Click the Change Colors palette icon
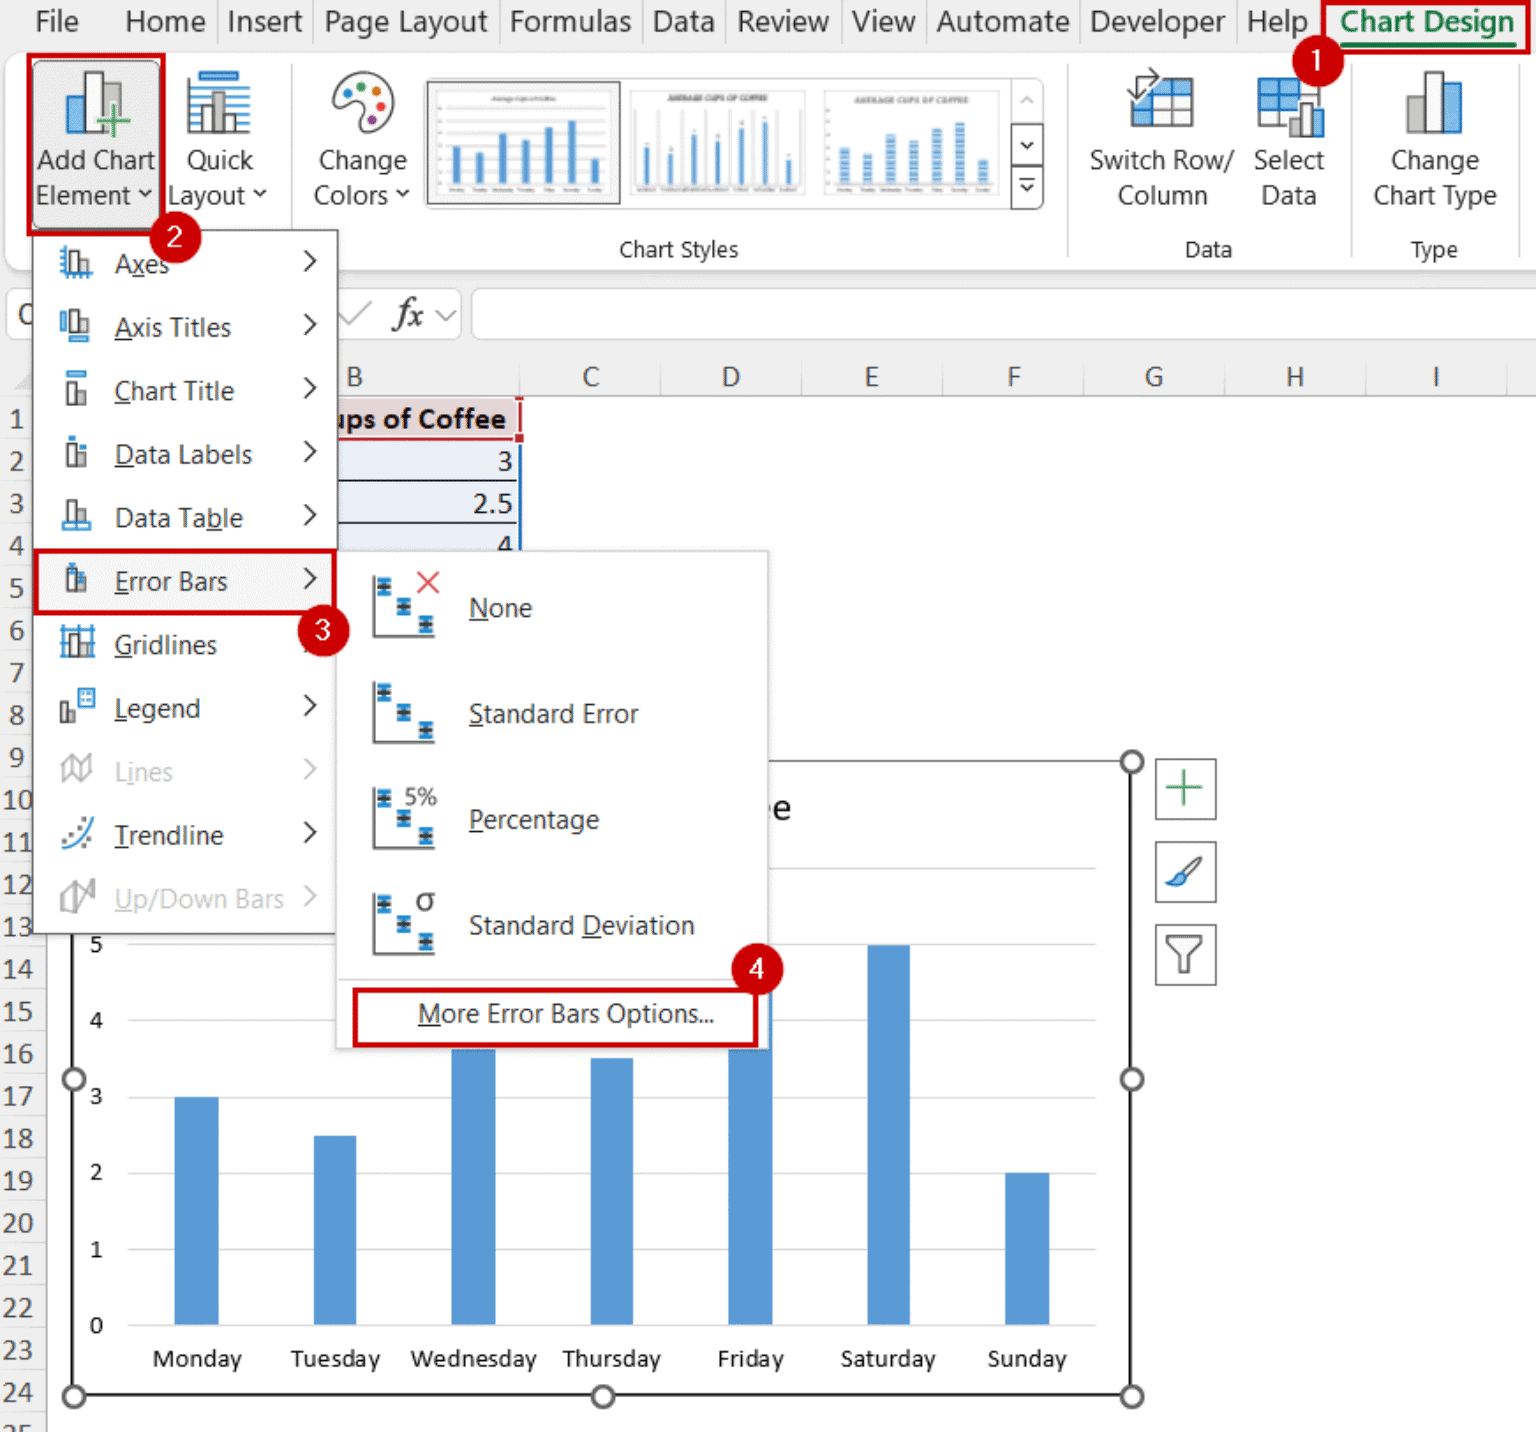The width and height of the screenshot is (1536, 1432). coord(360,105)
